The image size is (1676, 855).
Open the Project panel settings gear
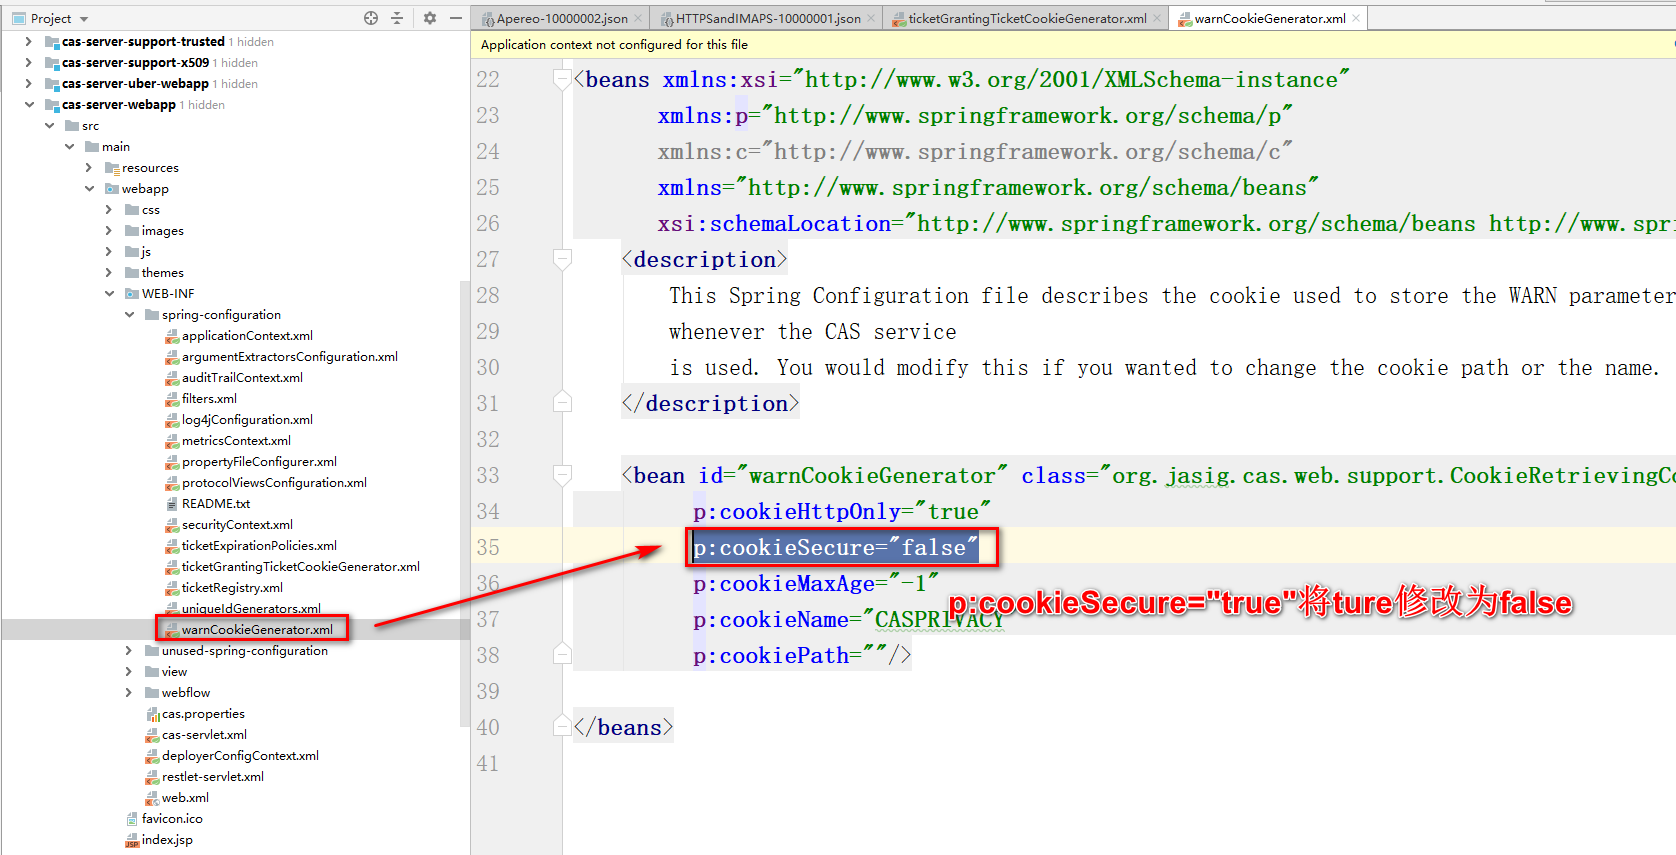pyautogui.click(x=430, y=18)
